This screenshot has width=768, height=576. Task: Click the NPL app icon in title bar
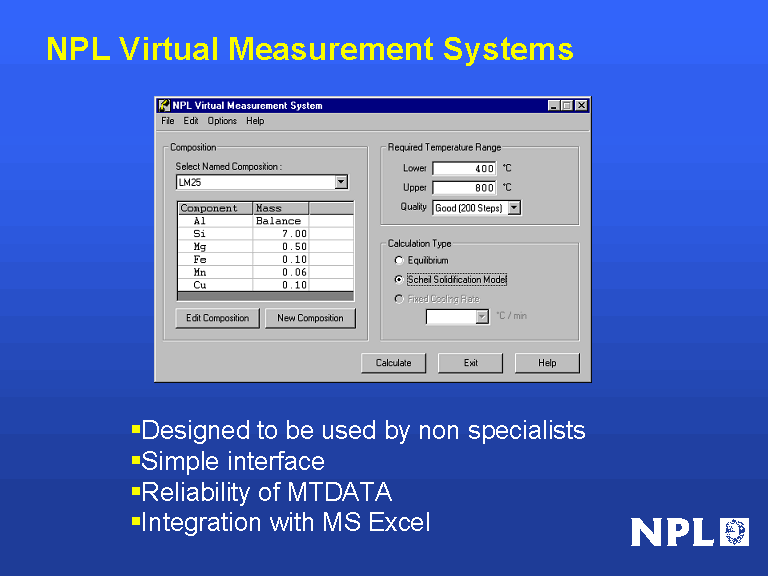click(164, 106)
